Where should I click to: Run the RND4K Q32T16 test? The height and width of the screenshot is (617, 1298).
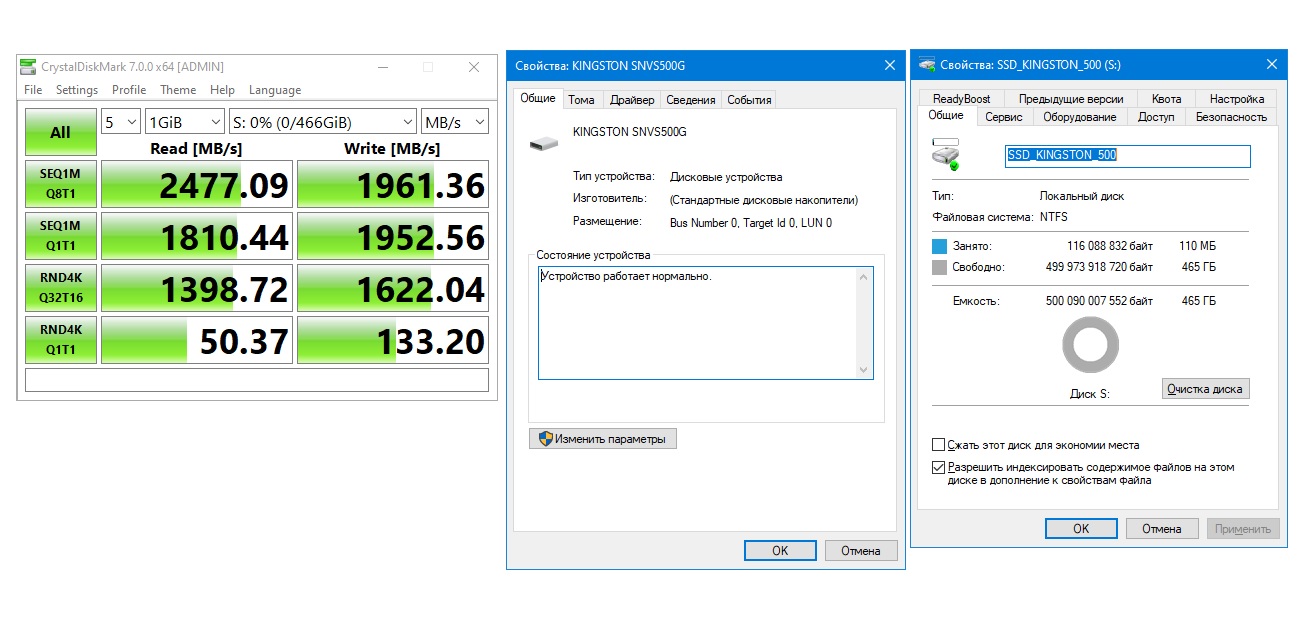[61, 288]
